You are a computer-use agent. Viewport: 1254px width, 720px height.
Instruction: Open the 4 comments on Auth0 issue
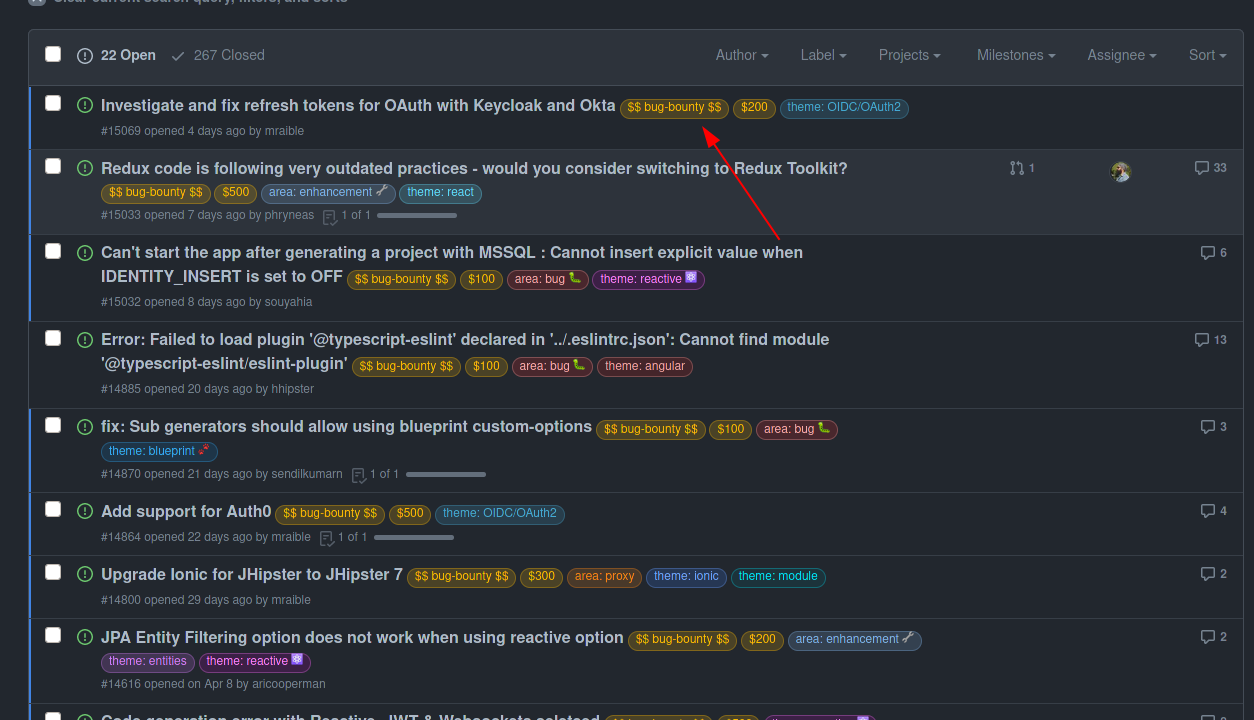[x=1213, y=511]
